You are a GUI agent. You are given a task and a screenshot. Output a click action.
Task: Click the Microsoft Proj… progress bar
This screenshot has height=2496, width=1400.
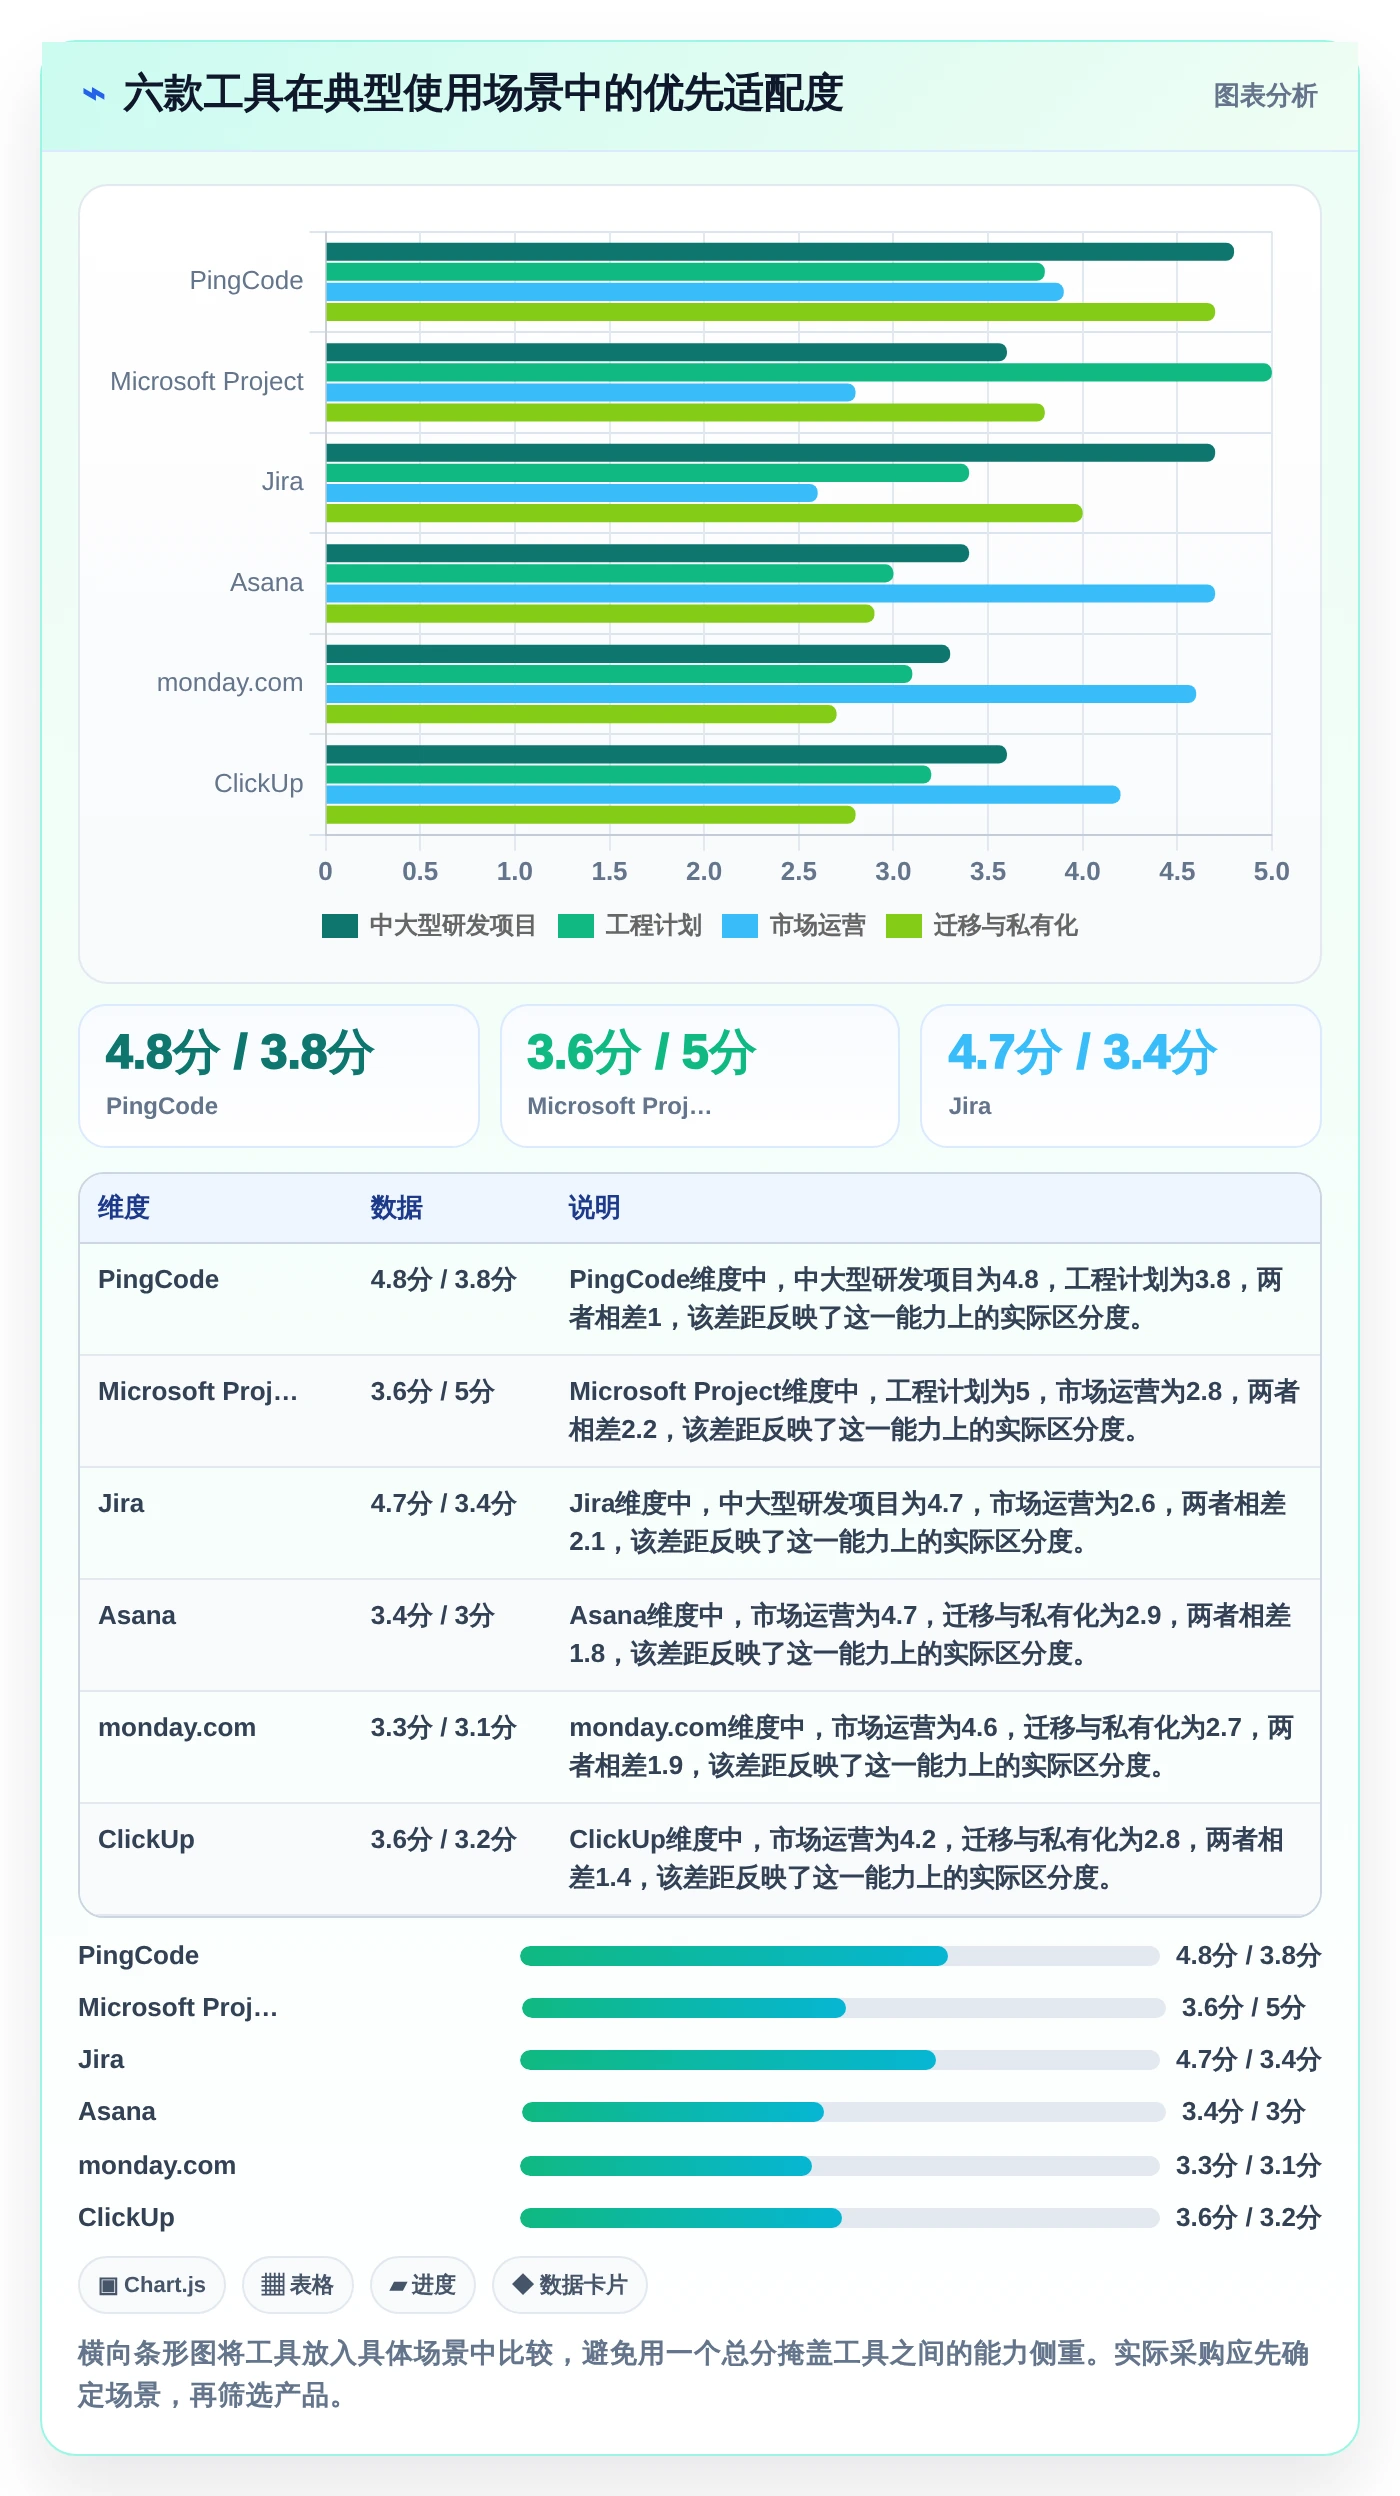point(843,2008)
